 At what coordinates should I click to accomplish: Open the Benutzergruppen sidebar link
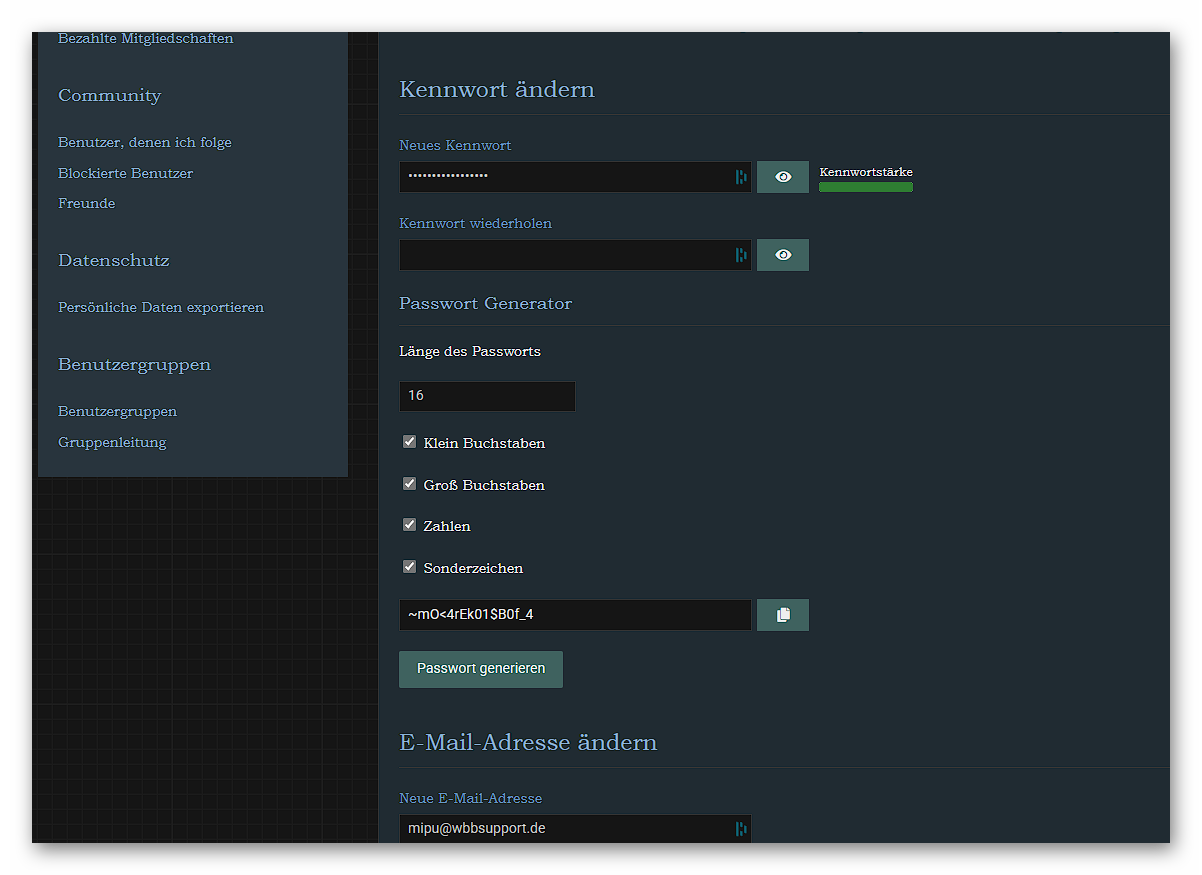(117, 411)
